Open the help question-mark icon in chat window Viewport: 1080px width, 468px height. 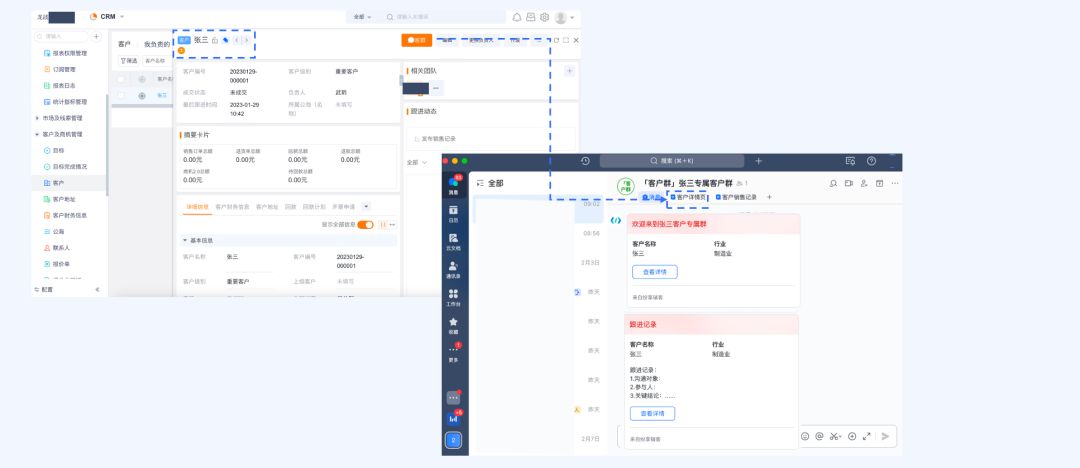pos(871,161)
